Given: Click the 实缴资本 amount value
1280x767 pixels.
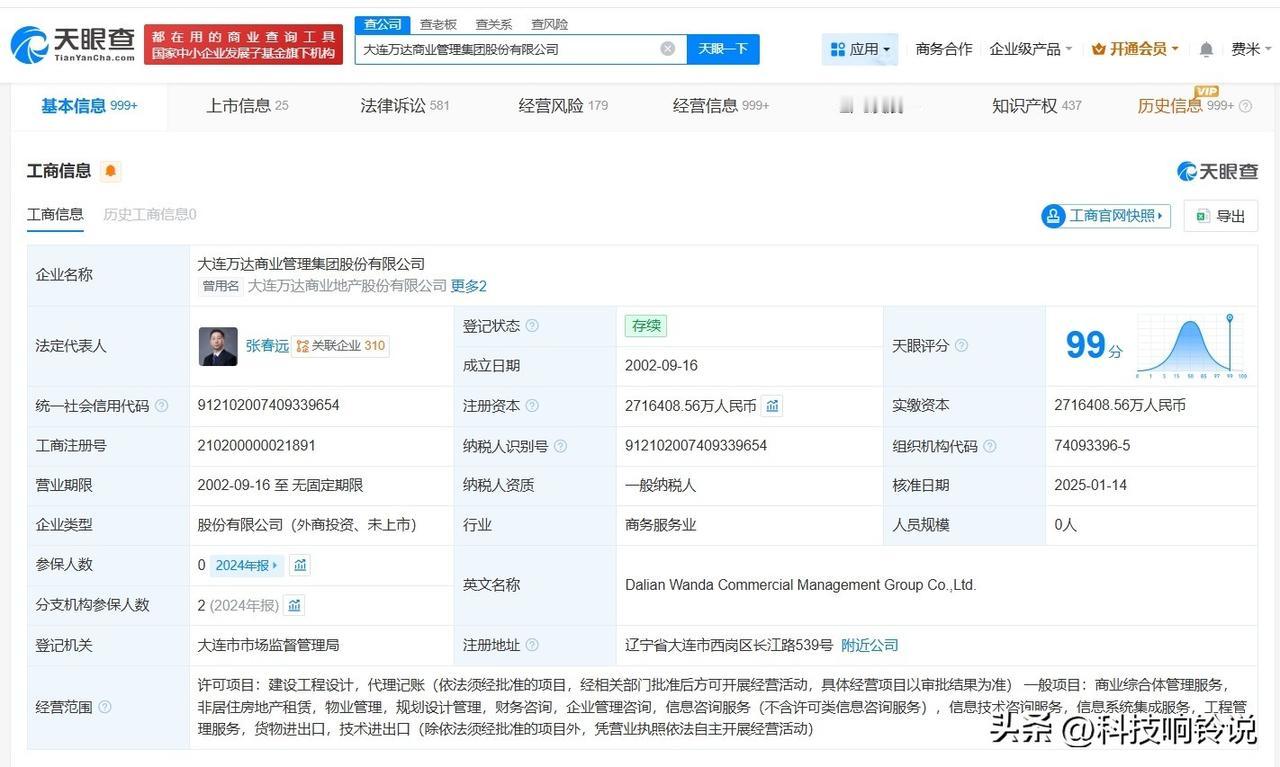Looking at the screenshot, I should pyautogui.click(x=1120, y=406).
